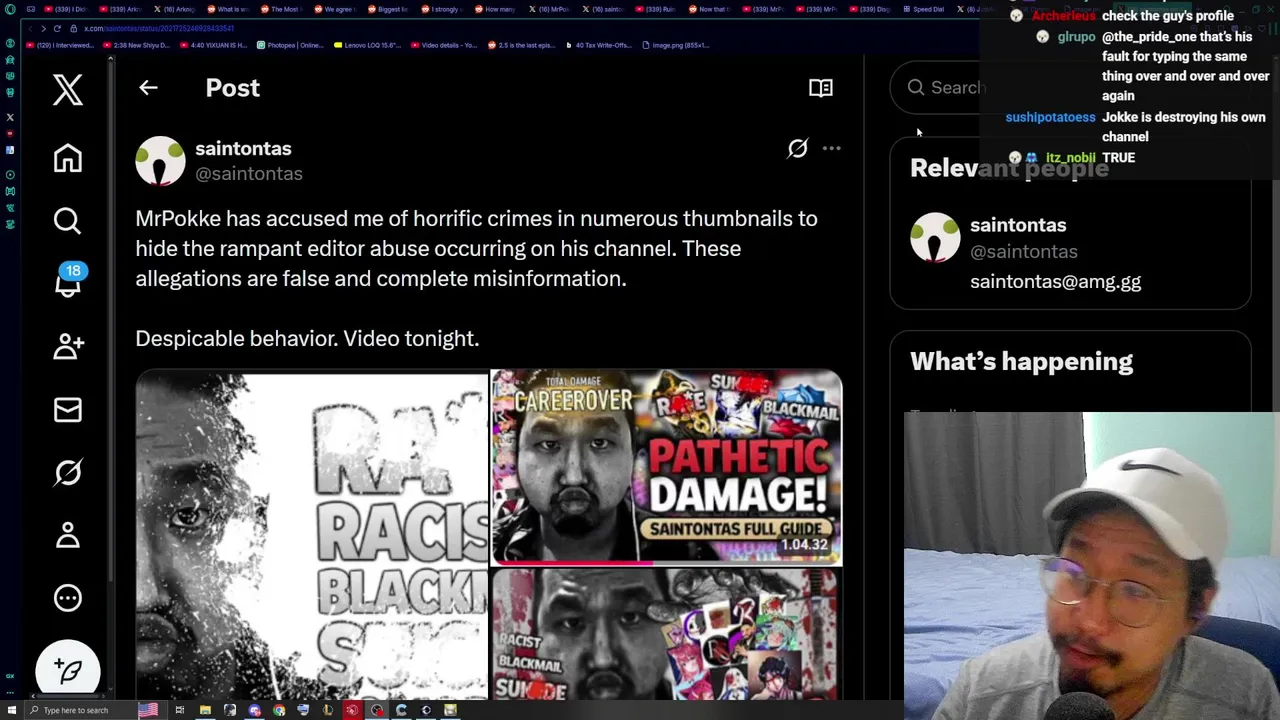
Task: Open the bottom-right blood-splattered thumbnail image
Action: pyautogui.click(x=666, y=635)
